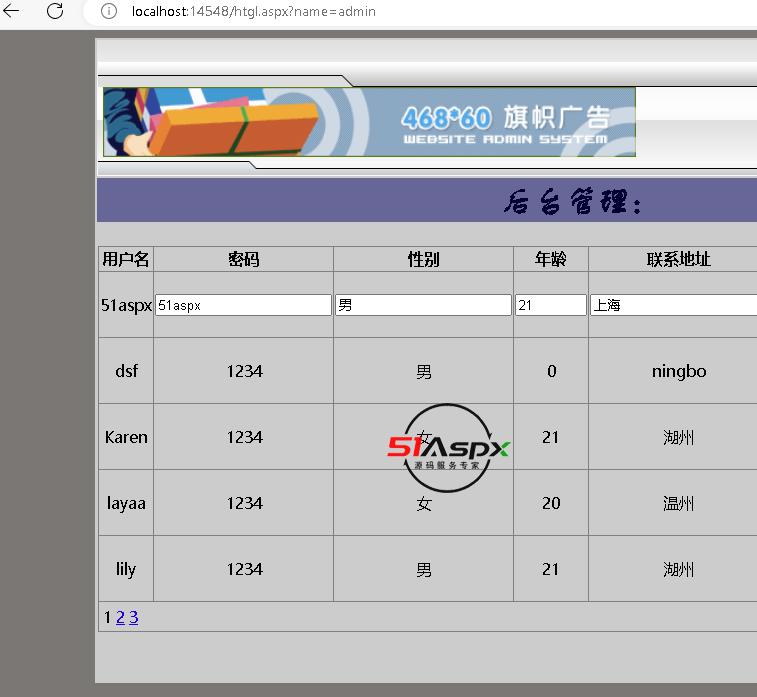Reload the page with refresh icon
This screenshot has width=757, height=697.
(x=55, y=11)
